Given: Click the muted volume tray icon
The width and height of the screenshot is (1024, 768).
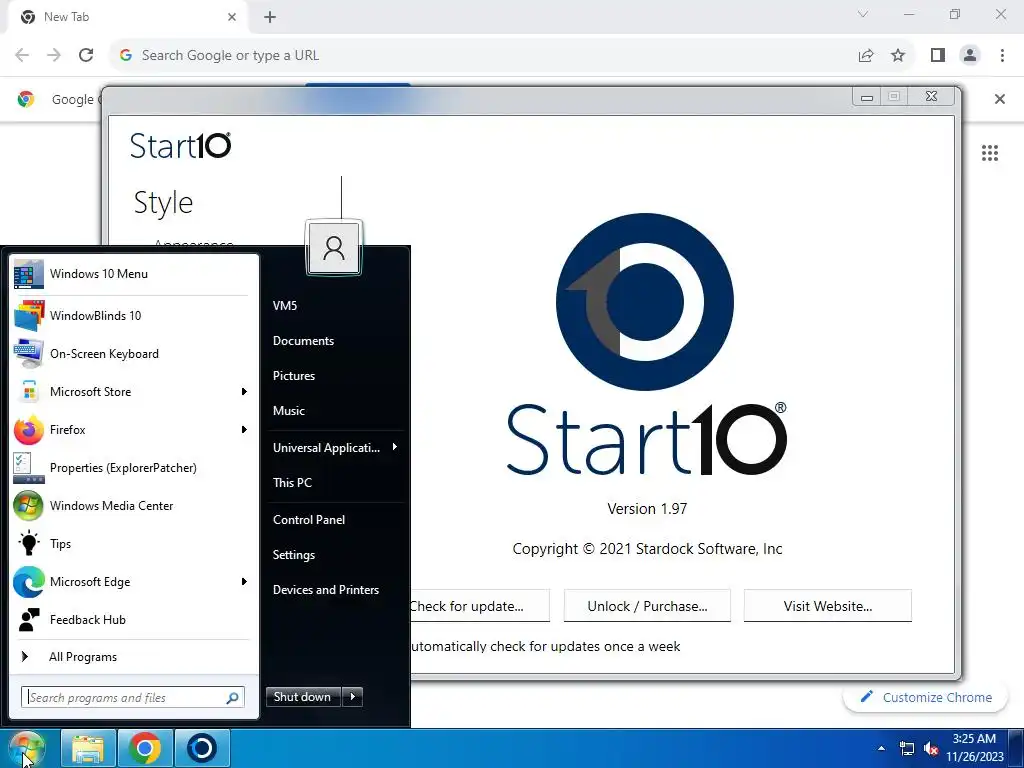Looking at the screenshot, I should click(x=931, y=748).
